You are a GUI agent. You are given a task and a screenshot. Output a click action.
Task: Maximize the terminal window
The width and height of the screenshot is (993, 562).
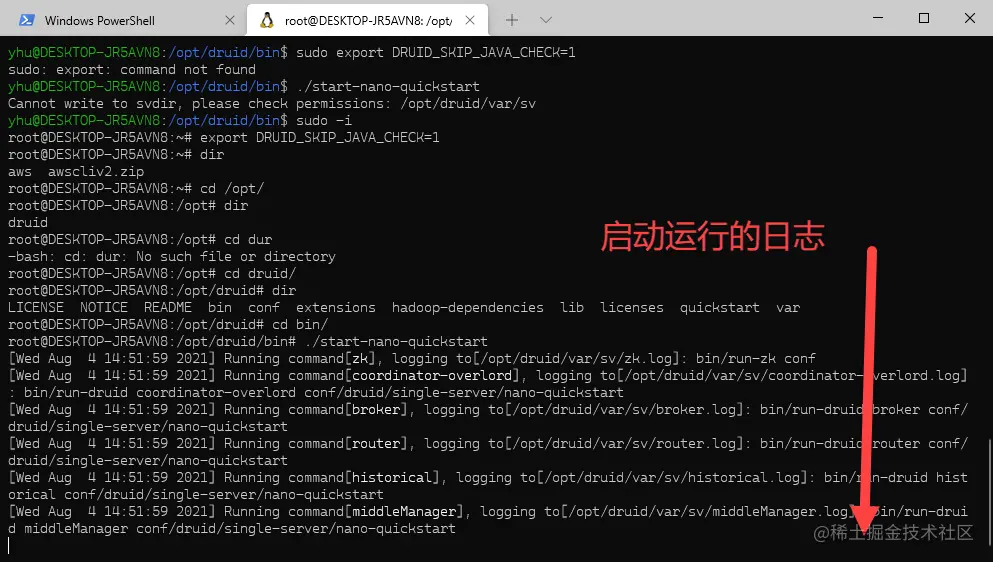coord(924,18)
